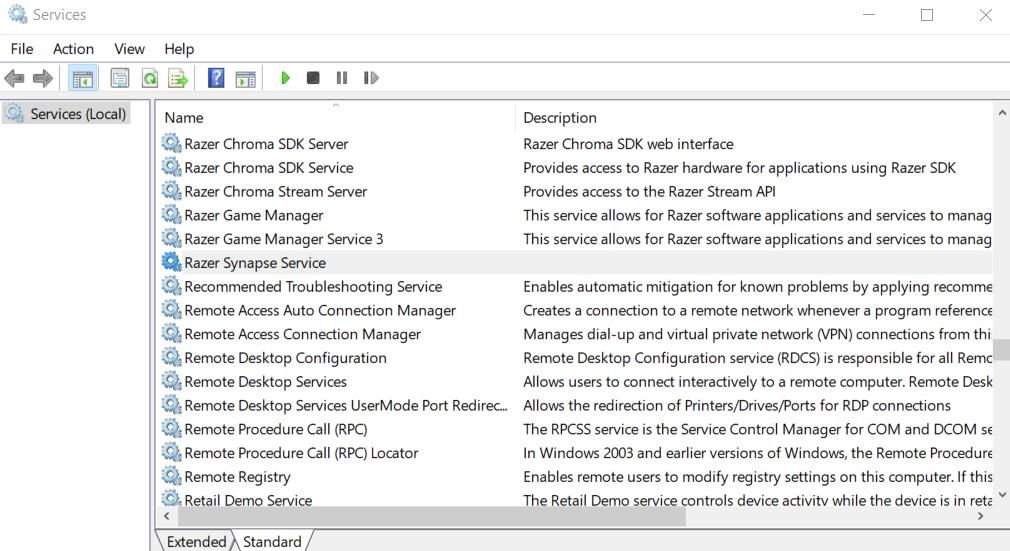
Task: Open the Action menu
Action: click(x=73, y=48)
